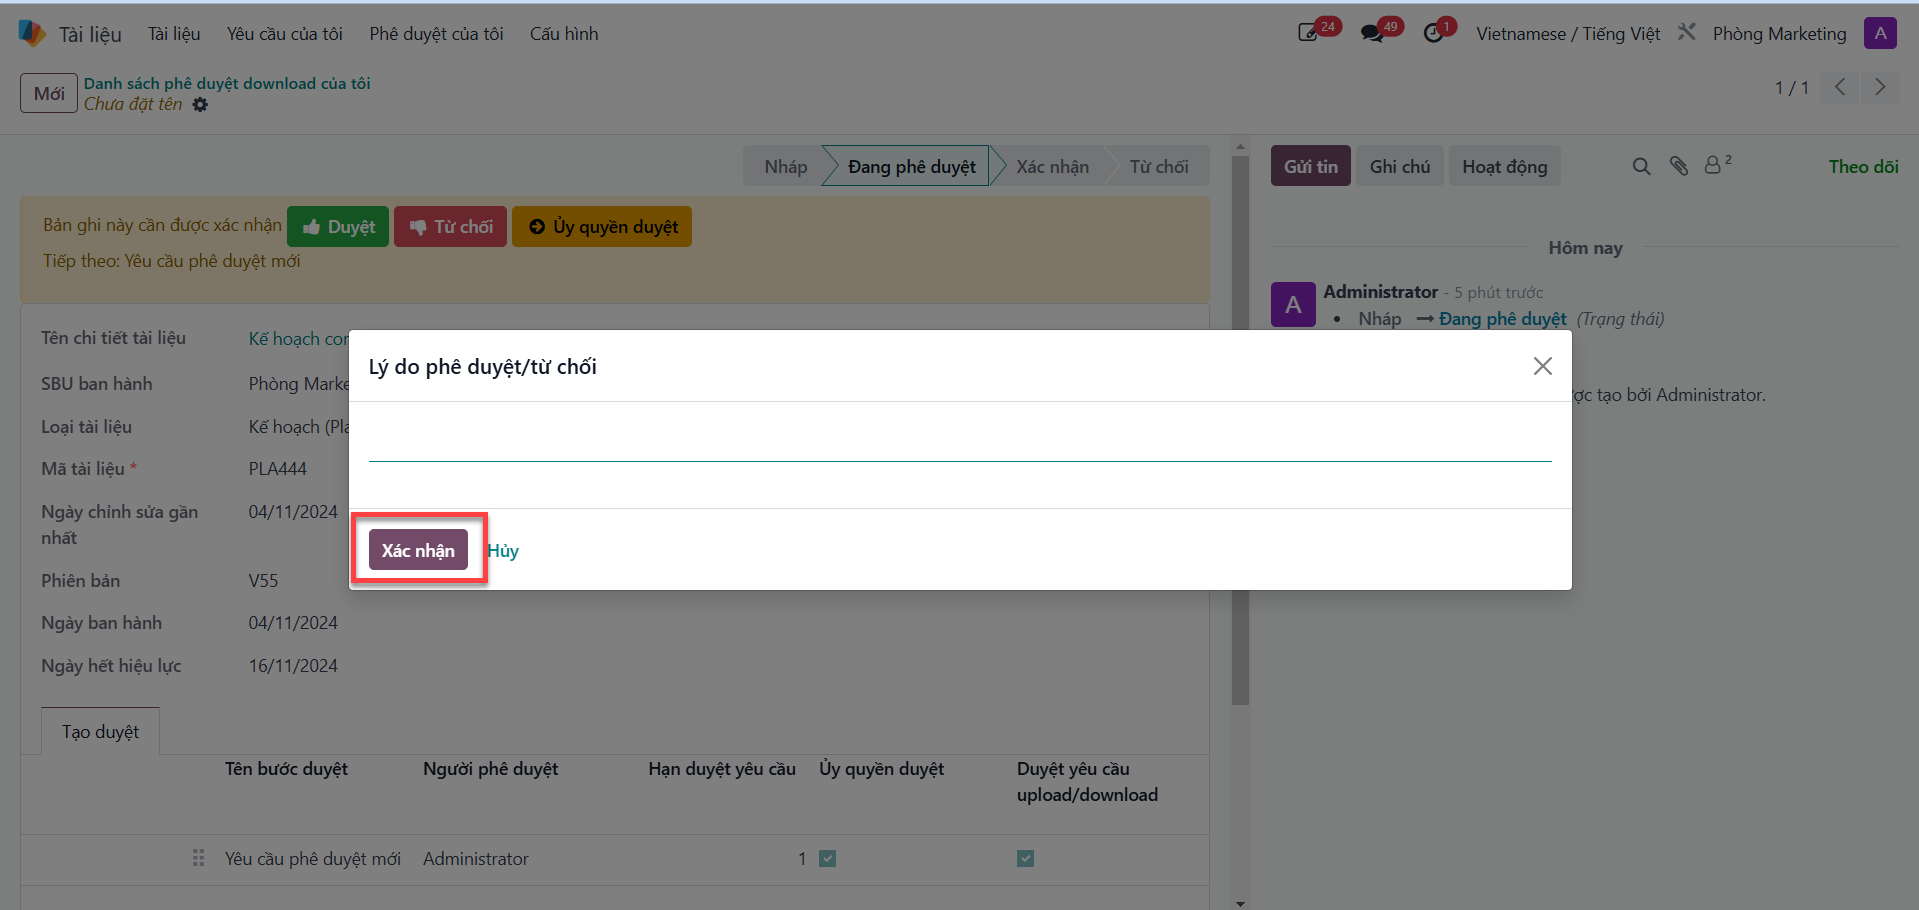Image resolution: width=1919 pixels, height=910 pixels.
Task: Open the Vietnamese / Tiếng Việt language selector
Action: click(x=1568, y=33)
